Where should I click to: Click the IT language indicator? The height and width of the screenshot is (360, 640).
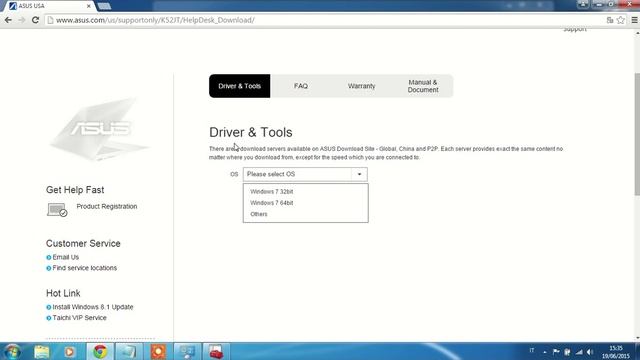[531, 350]
